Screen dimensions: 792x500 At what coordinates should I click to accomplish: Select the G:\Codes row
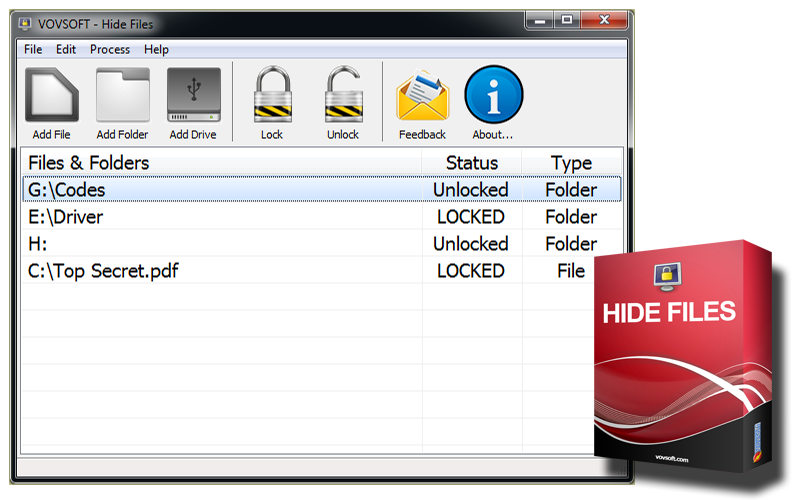322,190
